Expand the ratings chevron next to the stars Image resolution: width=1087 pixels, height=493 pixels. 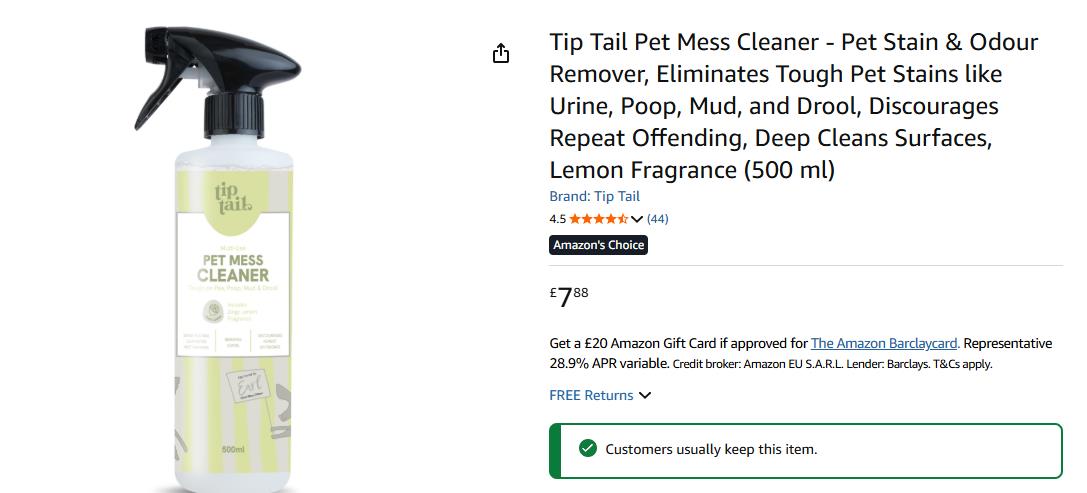coord(636,220)
